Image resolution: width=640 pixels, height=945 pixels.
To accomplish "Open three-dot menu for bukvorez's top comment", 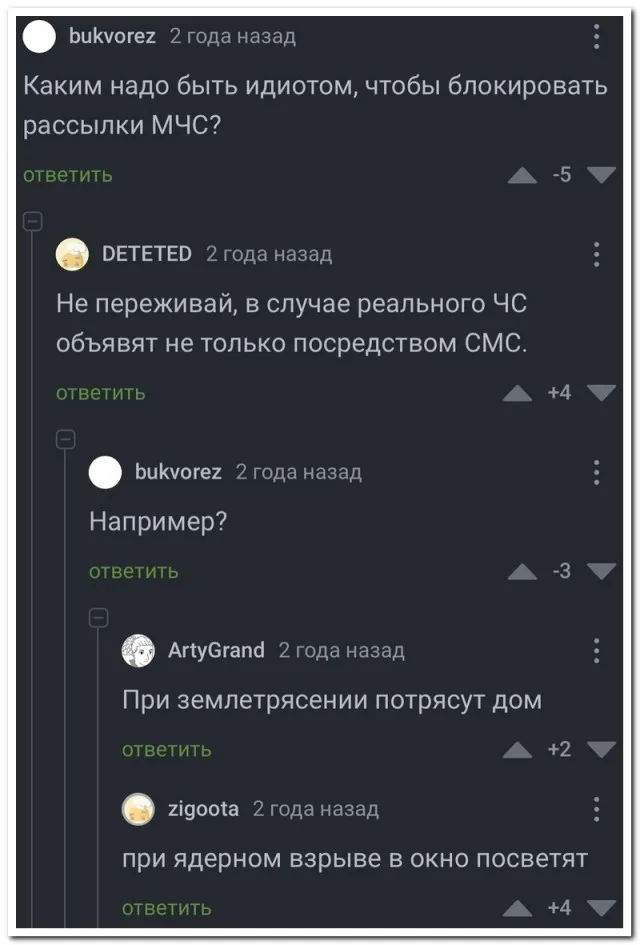I will [x=596, y=38].
